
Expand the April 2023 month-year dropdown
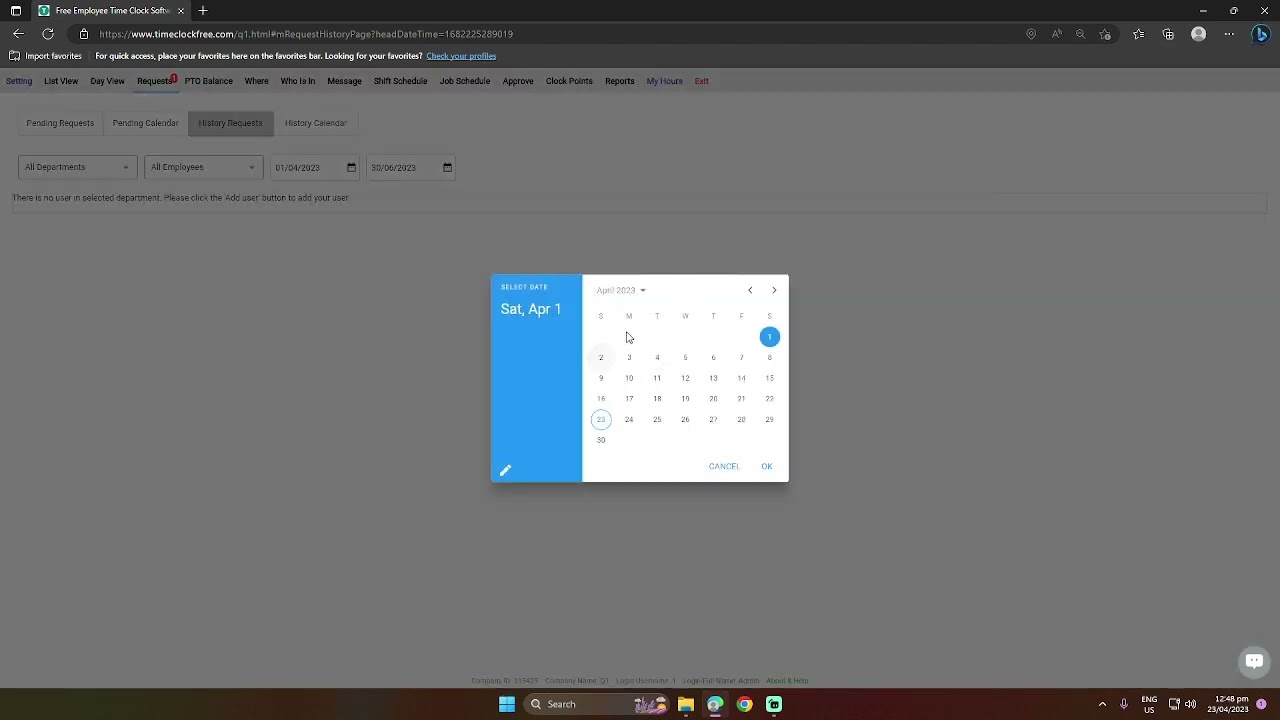tap(621, 290)
